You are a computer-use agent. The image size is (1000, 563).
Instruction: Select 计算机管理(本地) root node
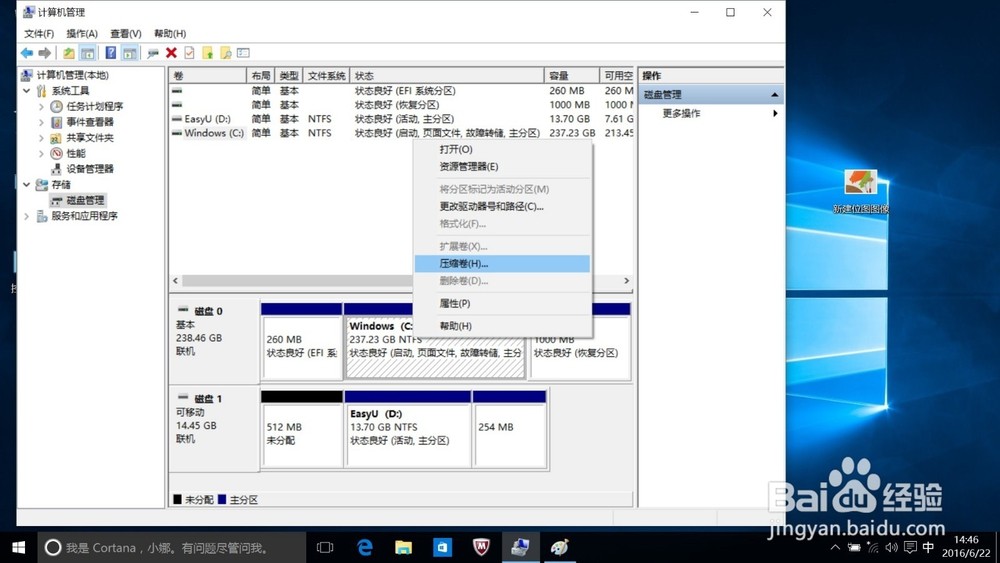click(x=72, y=75)
